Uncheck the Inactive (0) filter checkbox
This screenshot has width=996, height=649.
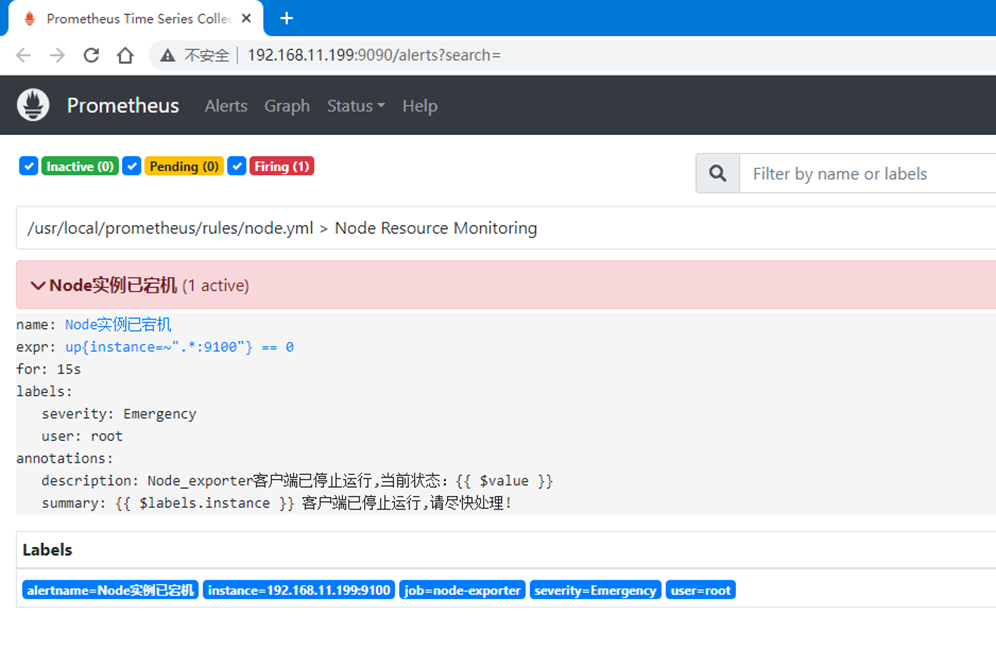pyautogui.click(x=29, y=166)
